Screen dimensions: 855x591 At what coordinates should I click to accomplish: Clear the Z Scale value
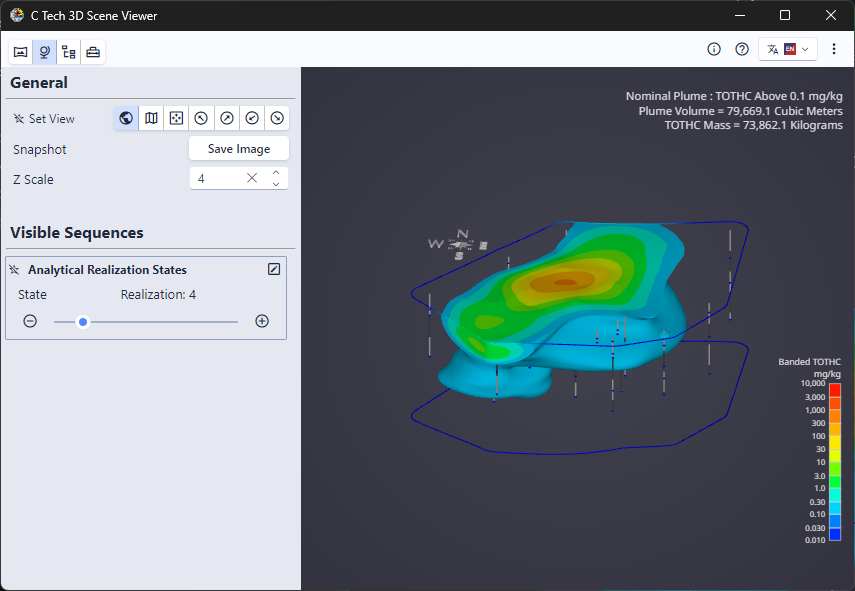tap(252, 179)
